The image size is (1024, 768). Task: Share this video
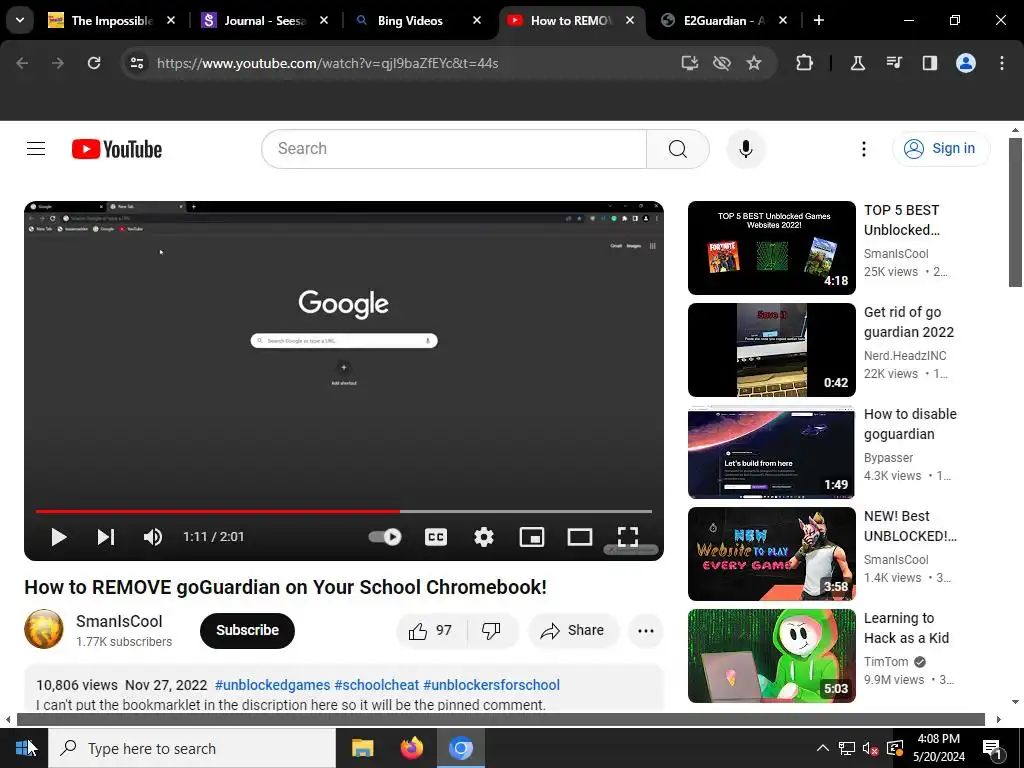coord(573,631)
